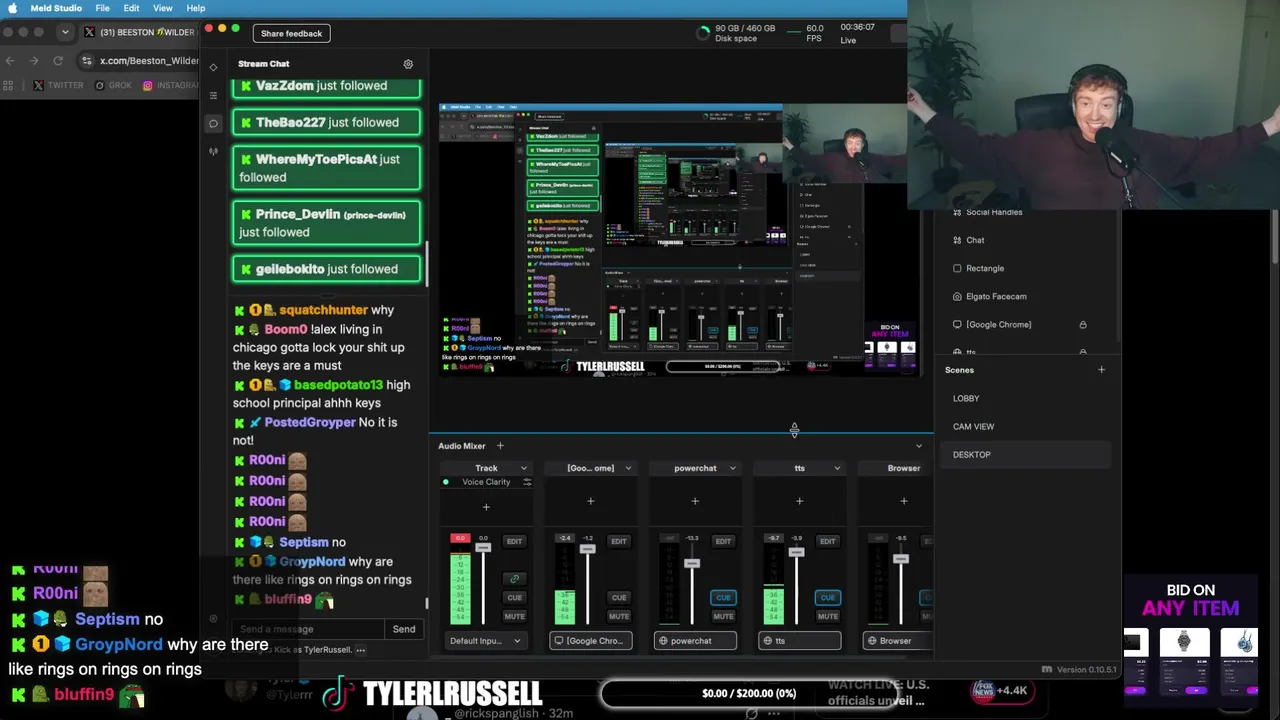
Task: Mute the powerchat channel
Action: click(x=723, y=616)
